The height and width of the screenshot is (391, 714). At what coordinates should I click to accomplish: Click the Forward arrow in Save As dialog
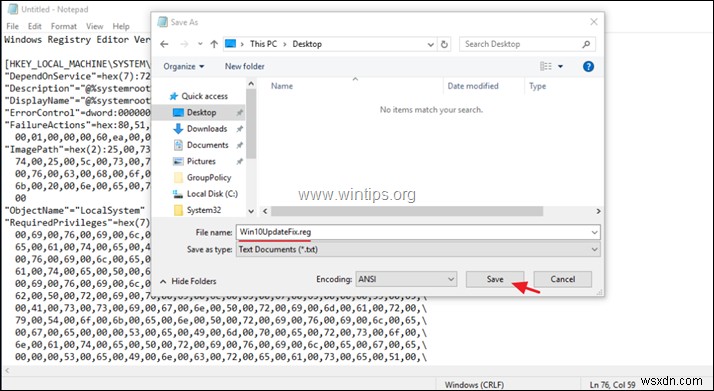(x=184, y=44)
